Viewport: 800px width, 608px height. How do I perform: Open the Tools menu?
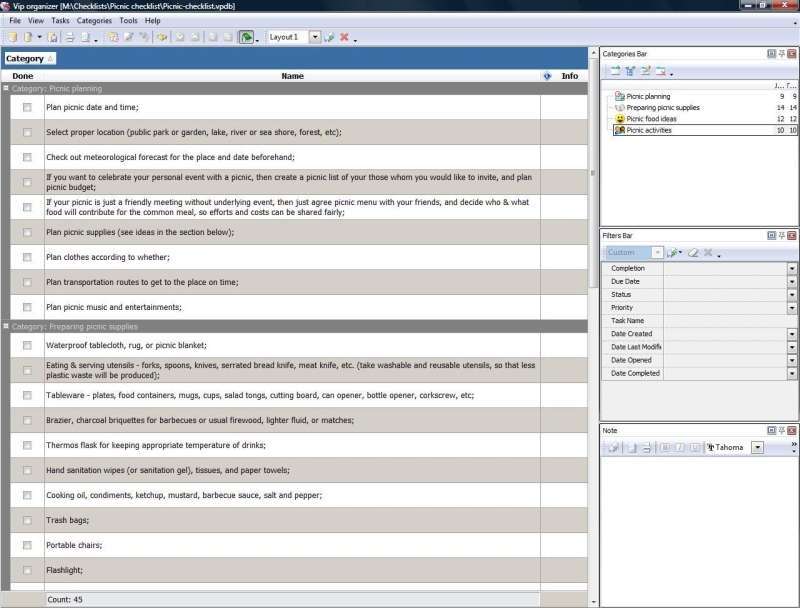point(128,20)
